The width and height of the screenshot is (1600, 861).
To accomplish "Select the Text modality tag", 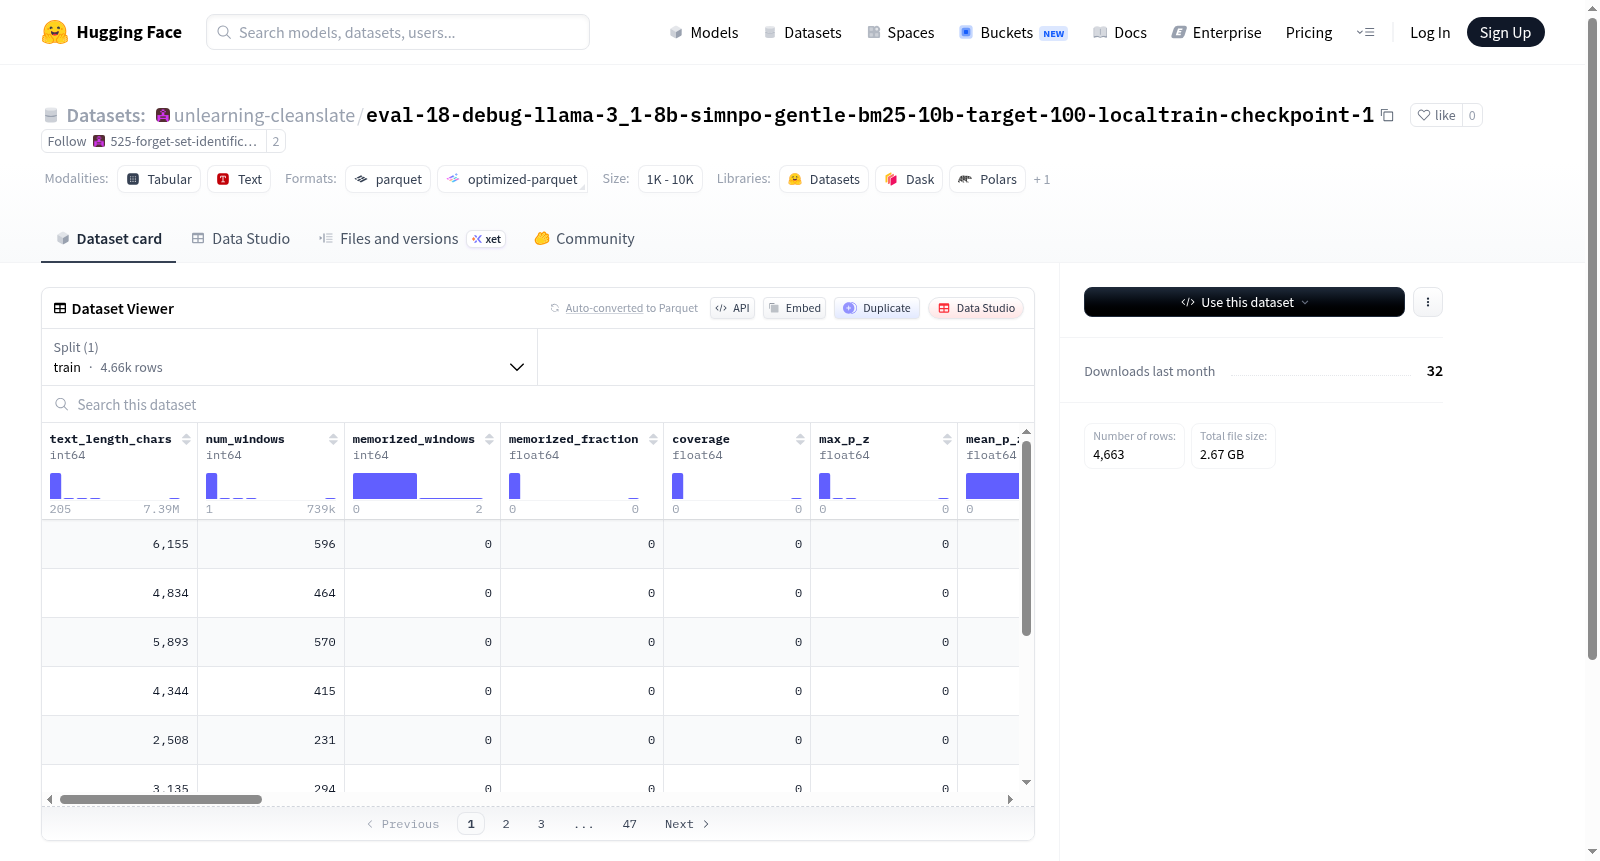I will (239, 179).
